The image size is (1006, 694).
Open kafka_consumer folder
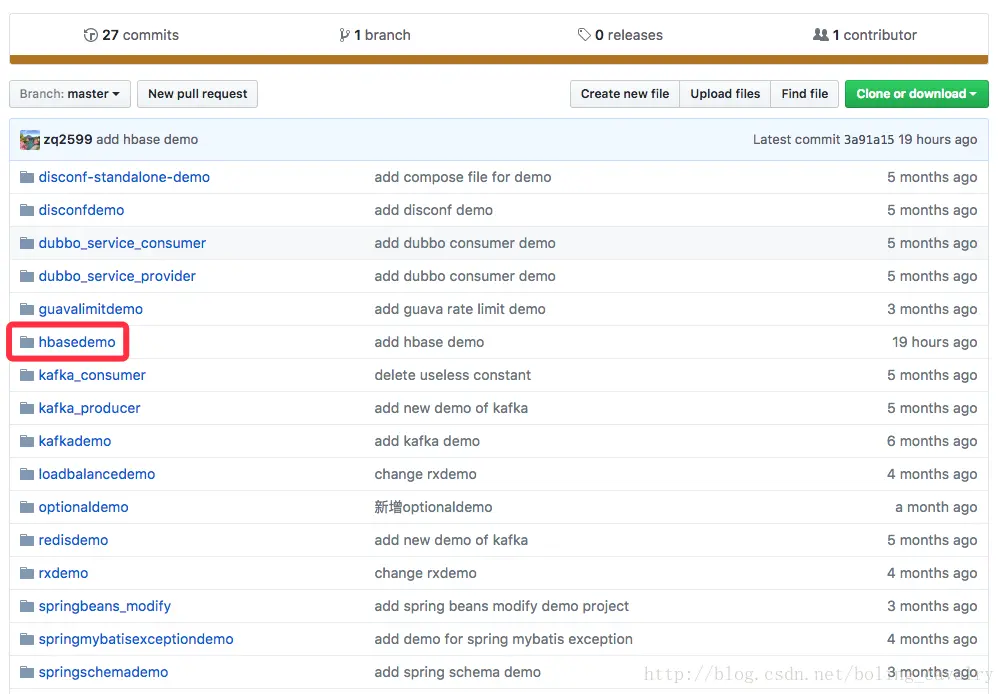click(92, 375)
